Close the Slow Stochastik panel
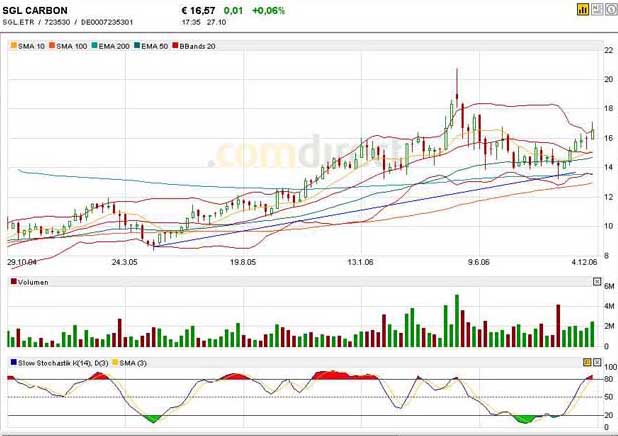 click(597, 362)
